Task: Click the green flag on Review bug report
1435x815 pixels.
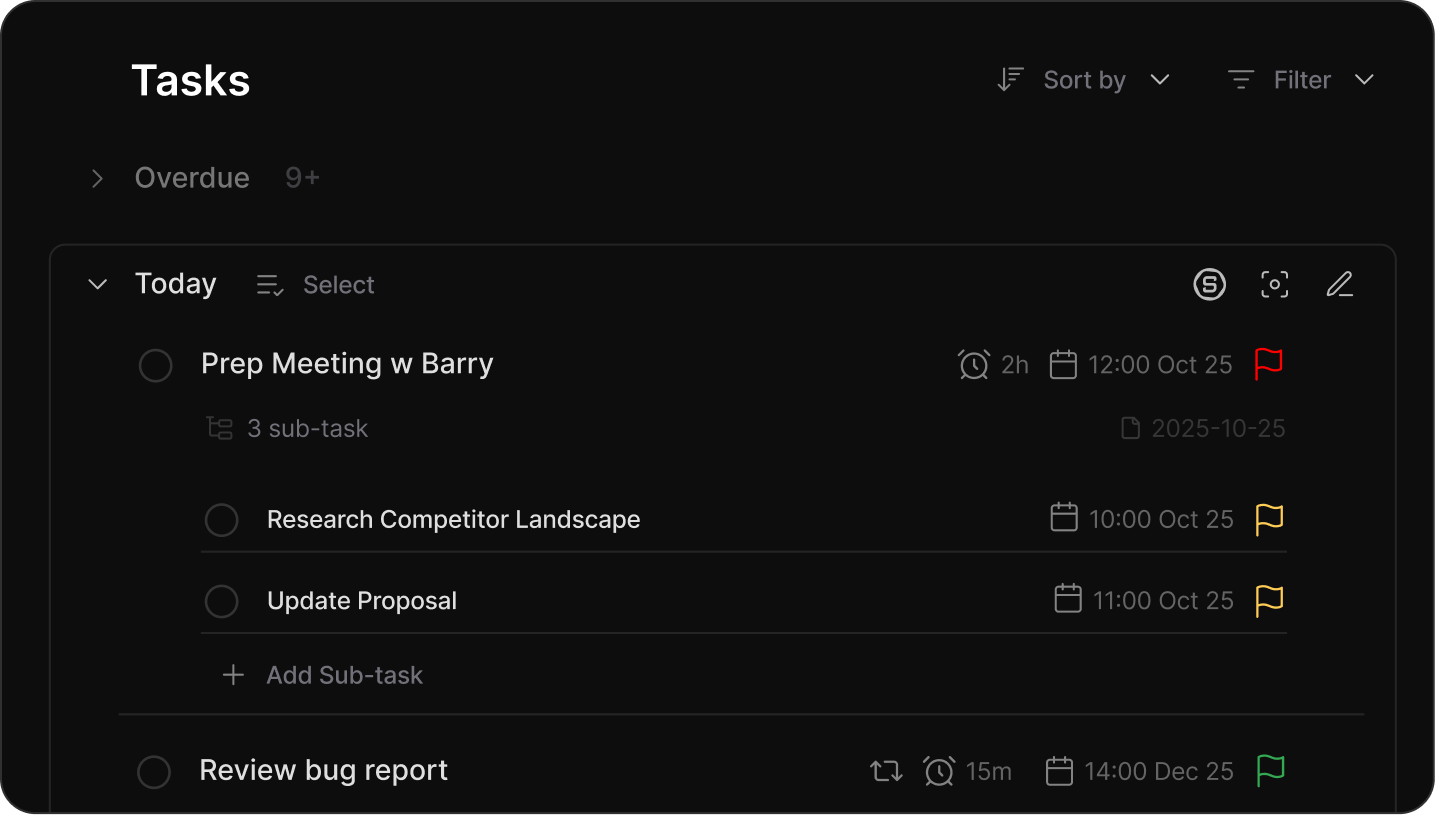Action: click(x=1270, y=771)
